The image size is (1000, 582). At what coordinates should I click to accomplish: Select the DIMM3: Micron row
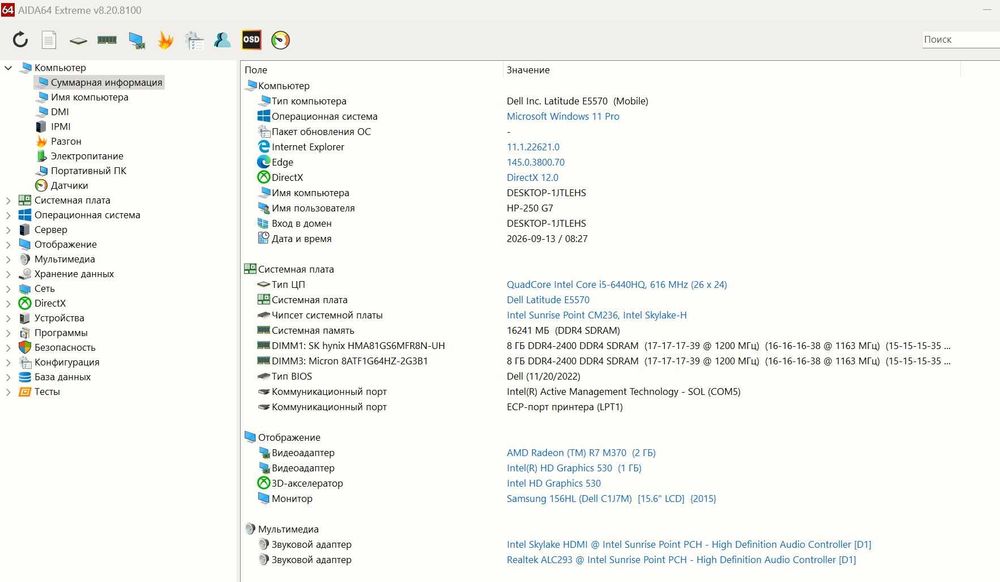pyautogui.click(x=599, y=361)
